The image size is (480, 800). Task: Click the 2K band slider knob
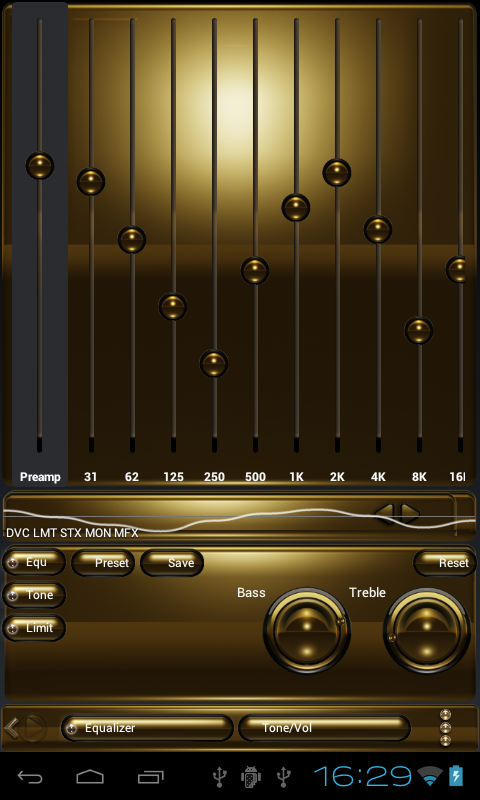(x=337, y=172)
